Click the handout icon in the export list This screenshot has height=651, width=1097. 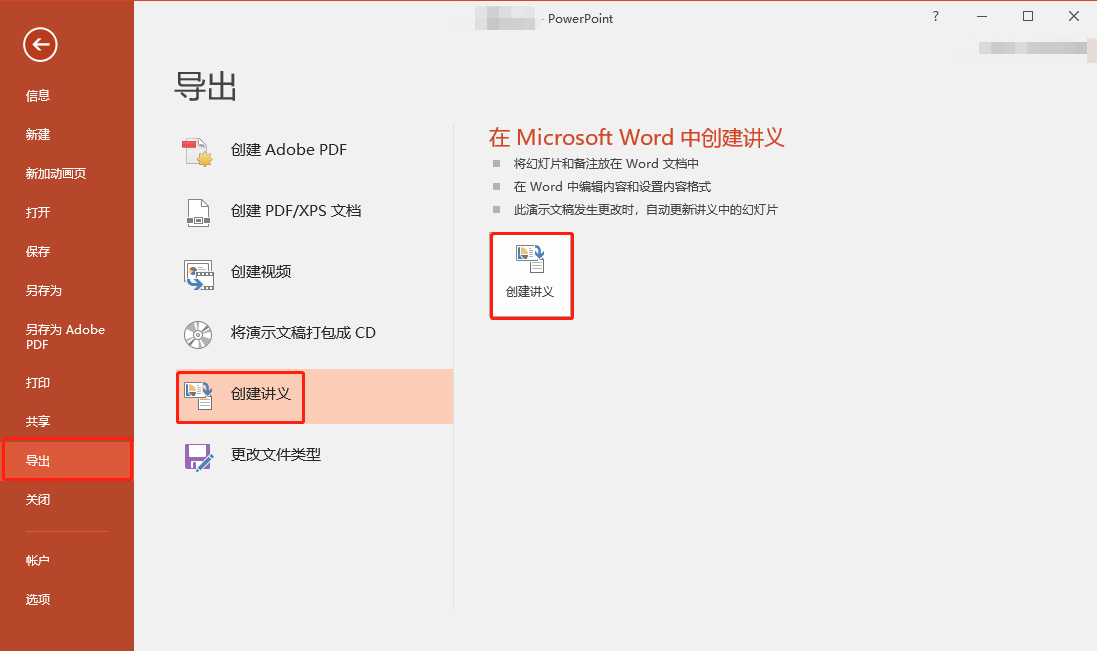click(198, 396)
